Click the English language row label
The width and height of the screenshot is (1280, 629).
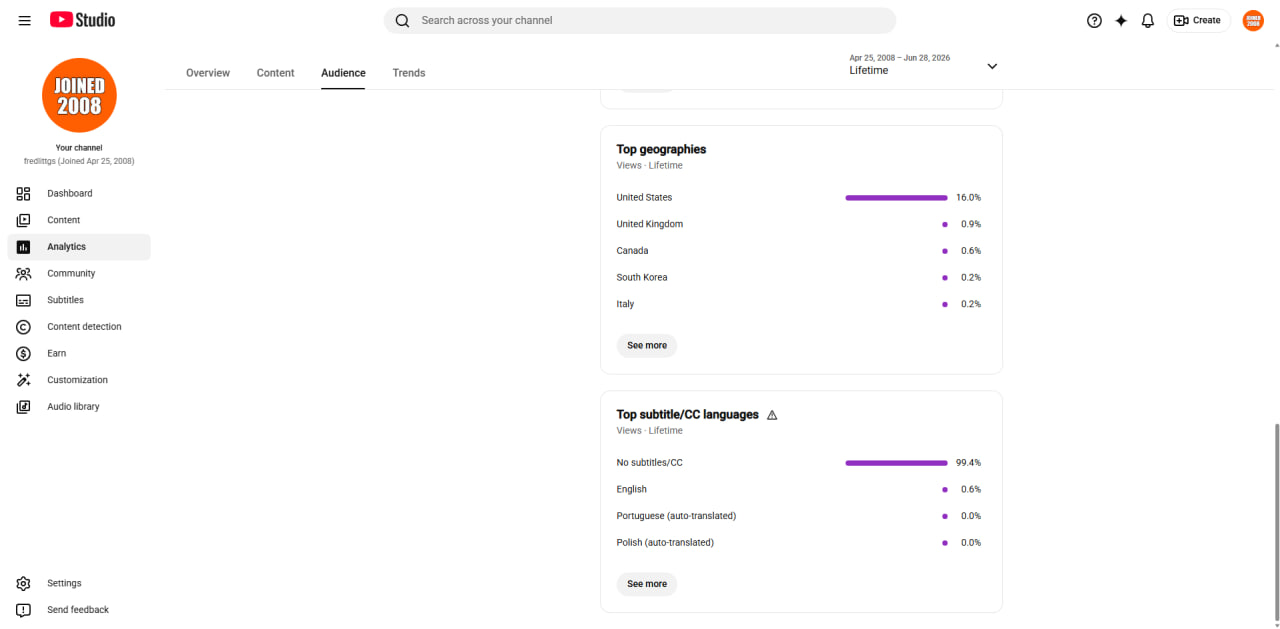pos(632,489)
